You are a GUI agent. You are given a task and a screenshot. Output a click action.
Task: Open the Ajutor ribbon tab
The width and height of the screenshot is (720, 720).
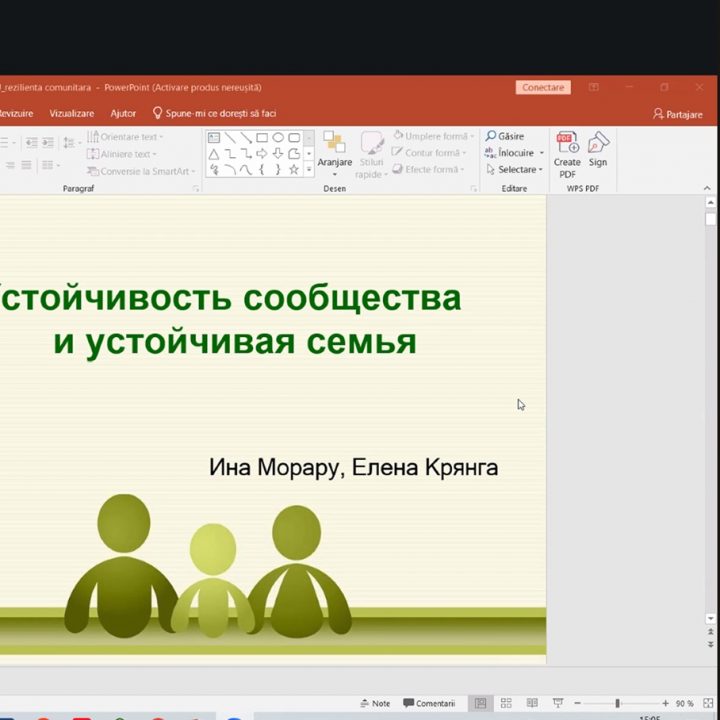(123, 114)
